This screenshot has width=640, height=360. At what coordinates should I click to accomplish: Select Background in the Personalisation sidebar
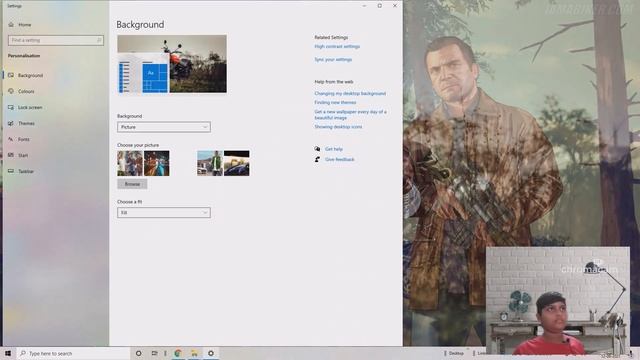click(30, 75)
